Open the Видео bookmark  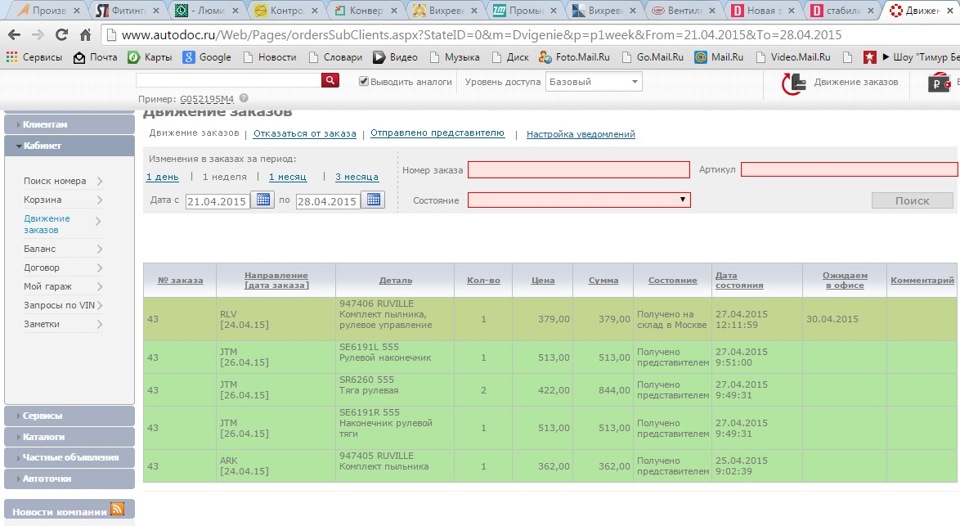[x=395, y=57]
